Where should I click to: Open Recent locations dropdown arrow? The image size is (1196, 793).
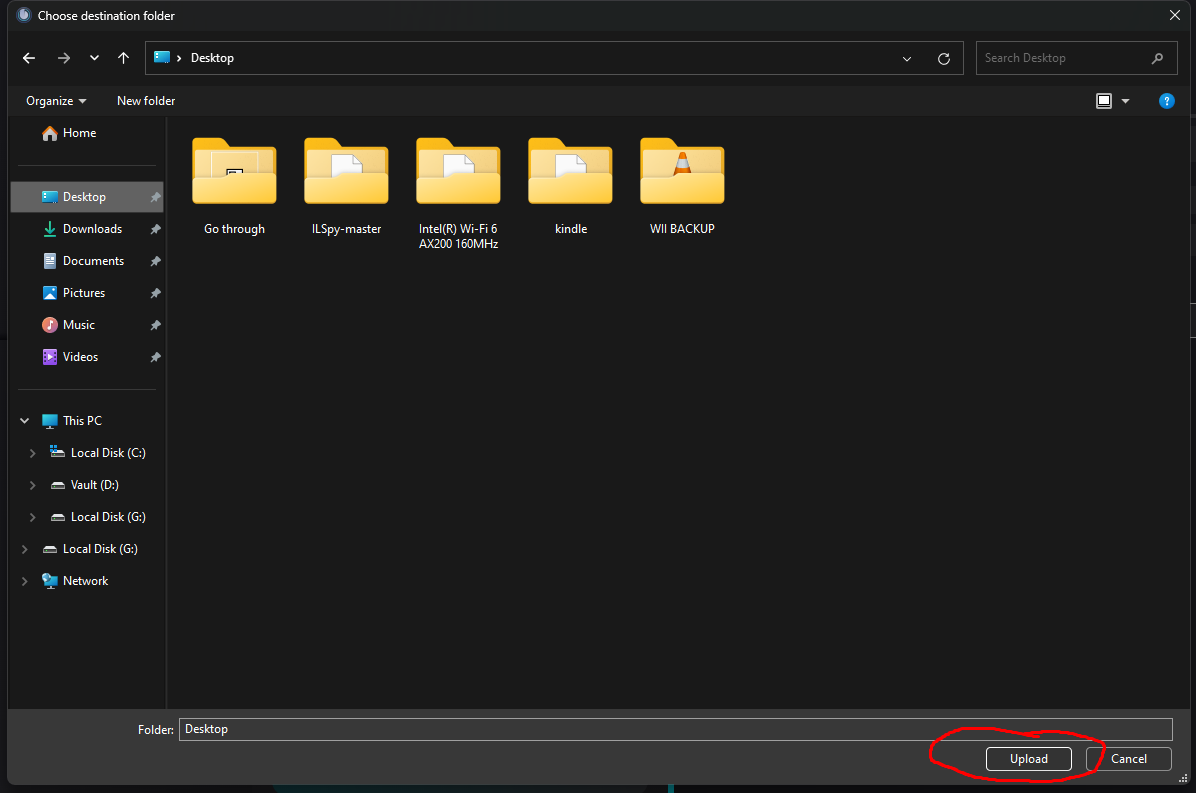click(94, 59)
